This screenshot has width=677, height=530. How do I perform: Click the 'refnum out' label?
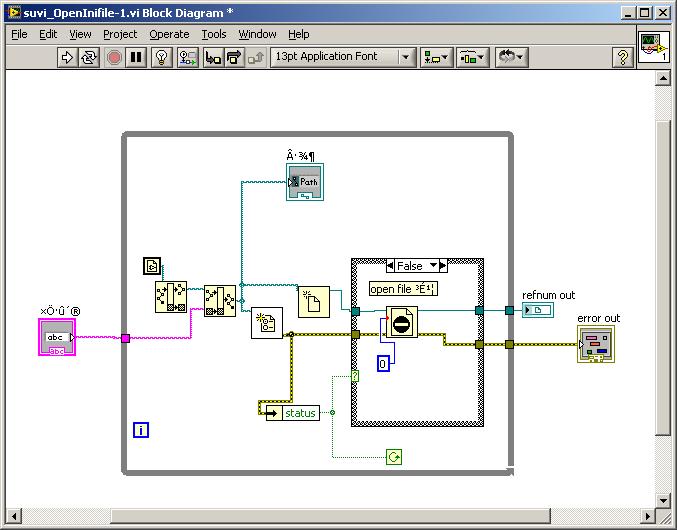pos(548,295)
